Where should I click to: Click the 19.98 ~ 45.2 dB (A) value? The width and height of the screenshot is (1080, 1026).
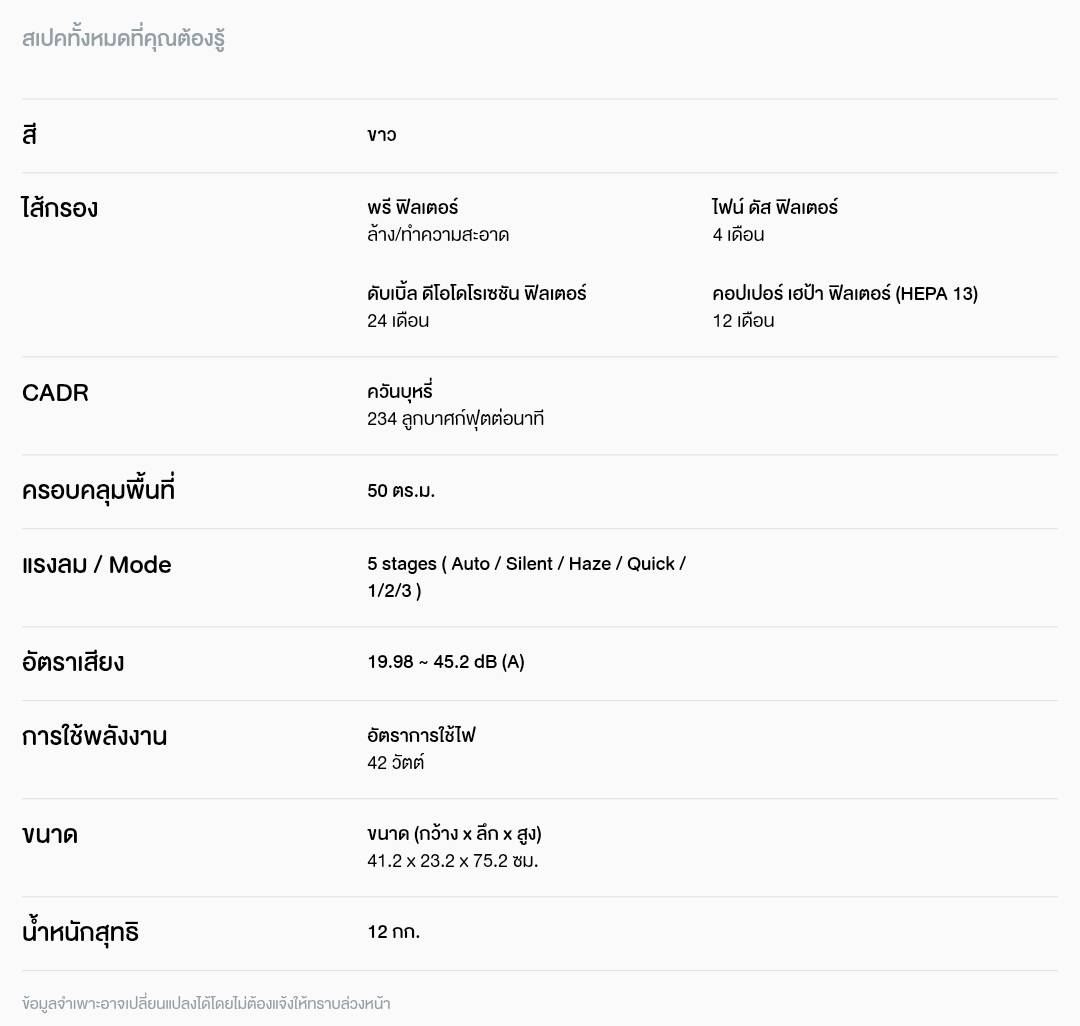(x=445, y=662)
